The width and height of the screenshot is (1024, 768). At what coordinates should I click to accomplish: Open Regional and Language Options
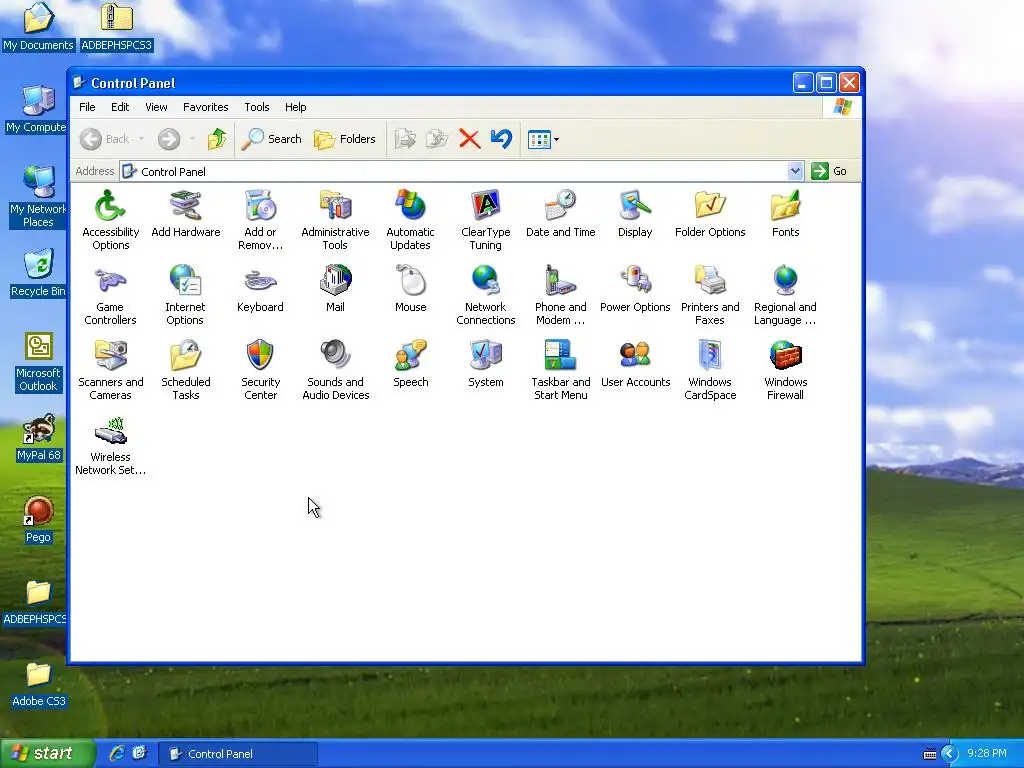pyautogui.click(x=785, y=295)
